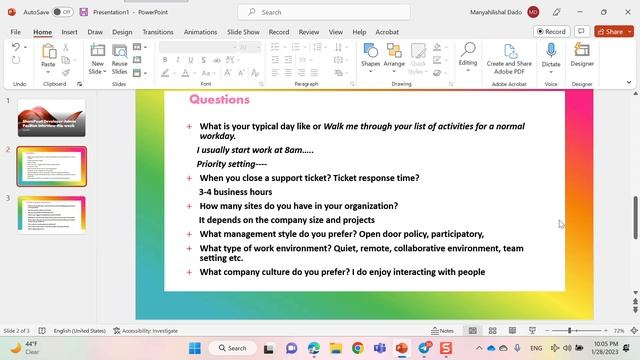Open the Comments pane icon
This screenshot has height=360, width=640.
[582, 31]
